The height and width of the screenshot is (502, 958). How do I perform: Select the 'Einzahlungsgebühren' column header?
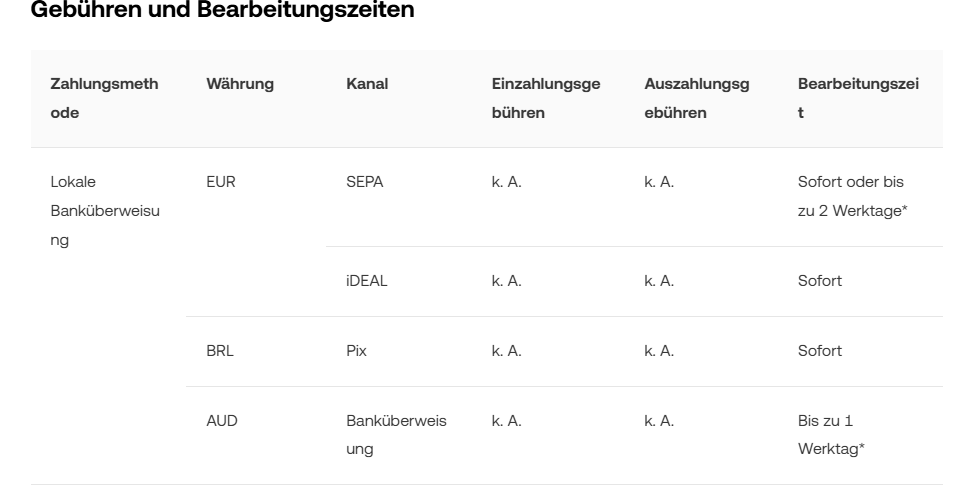click(545, 98)
